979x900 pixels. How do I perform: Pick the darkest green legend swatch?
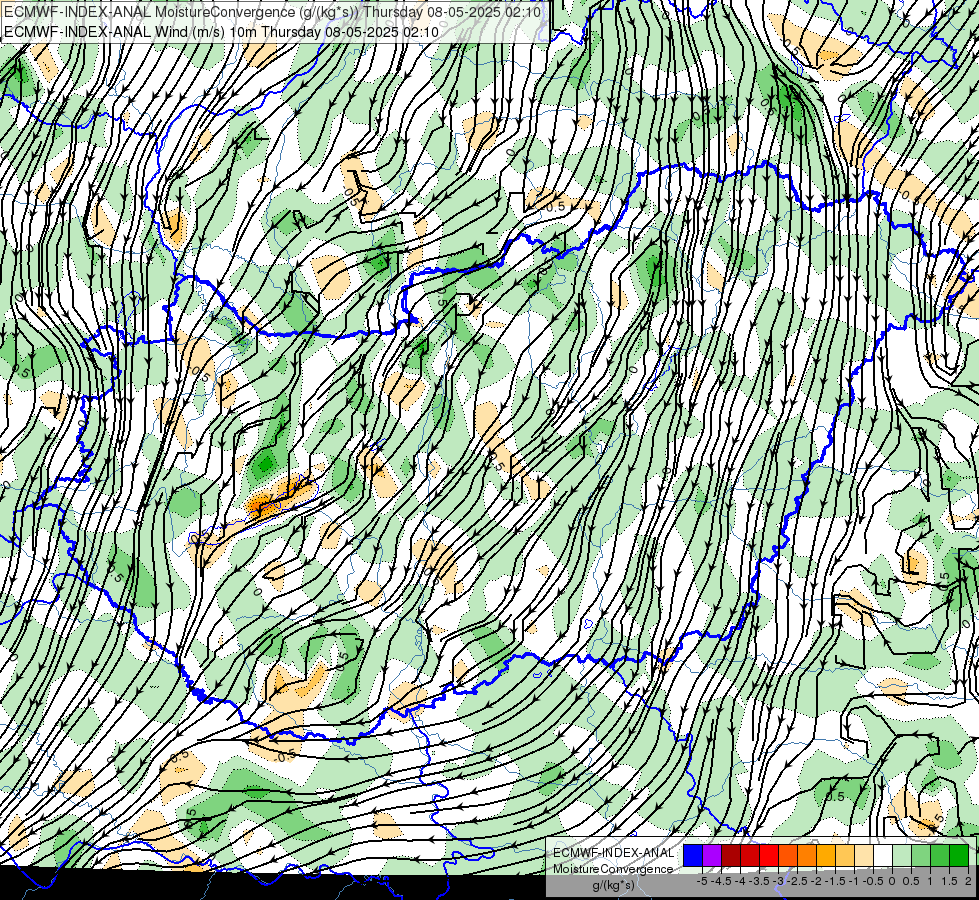coord(959,856)
